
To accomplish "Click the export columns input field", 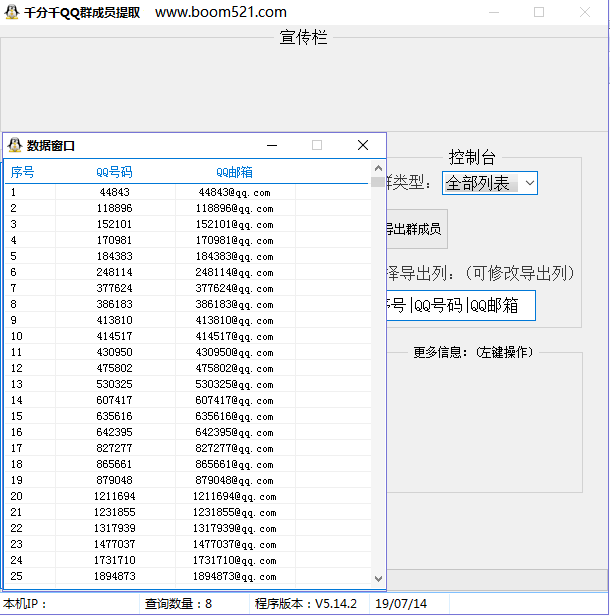I will (x=460, y=306).
